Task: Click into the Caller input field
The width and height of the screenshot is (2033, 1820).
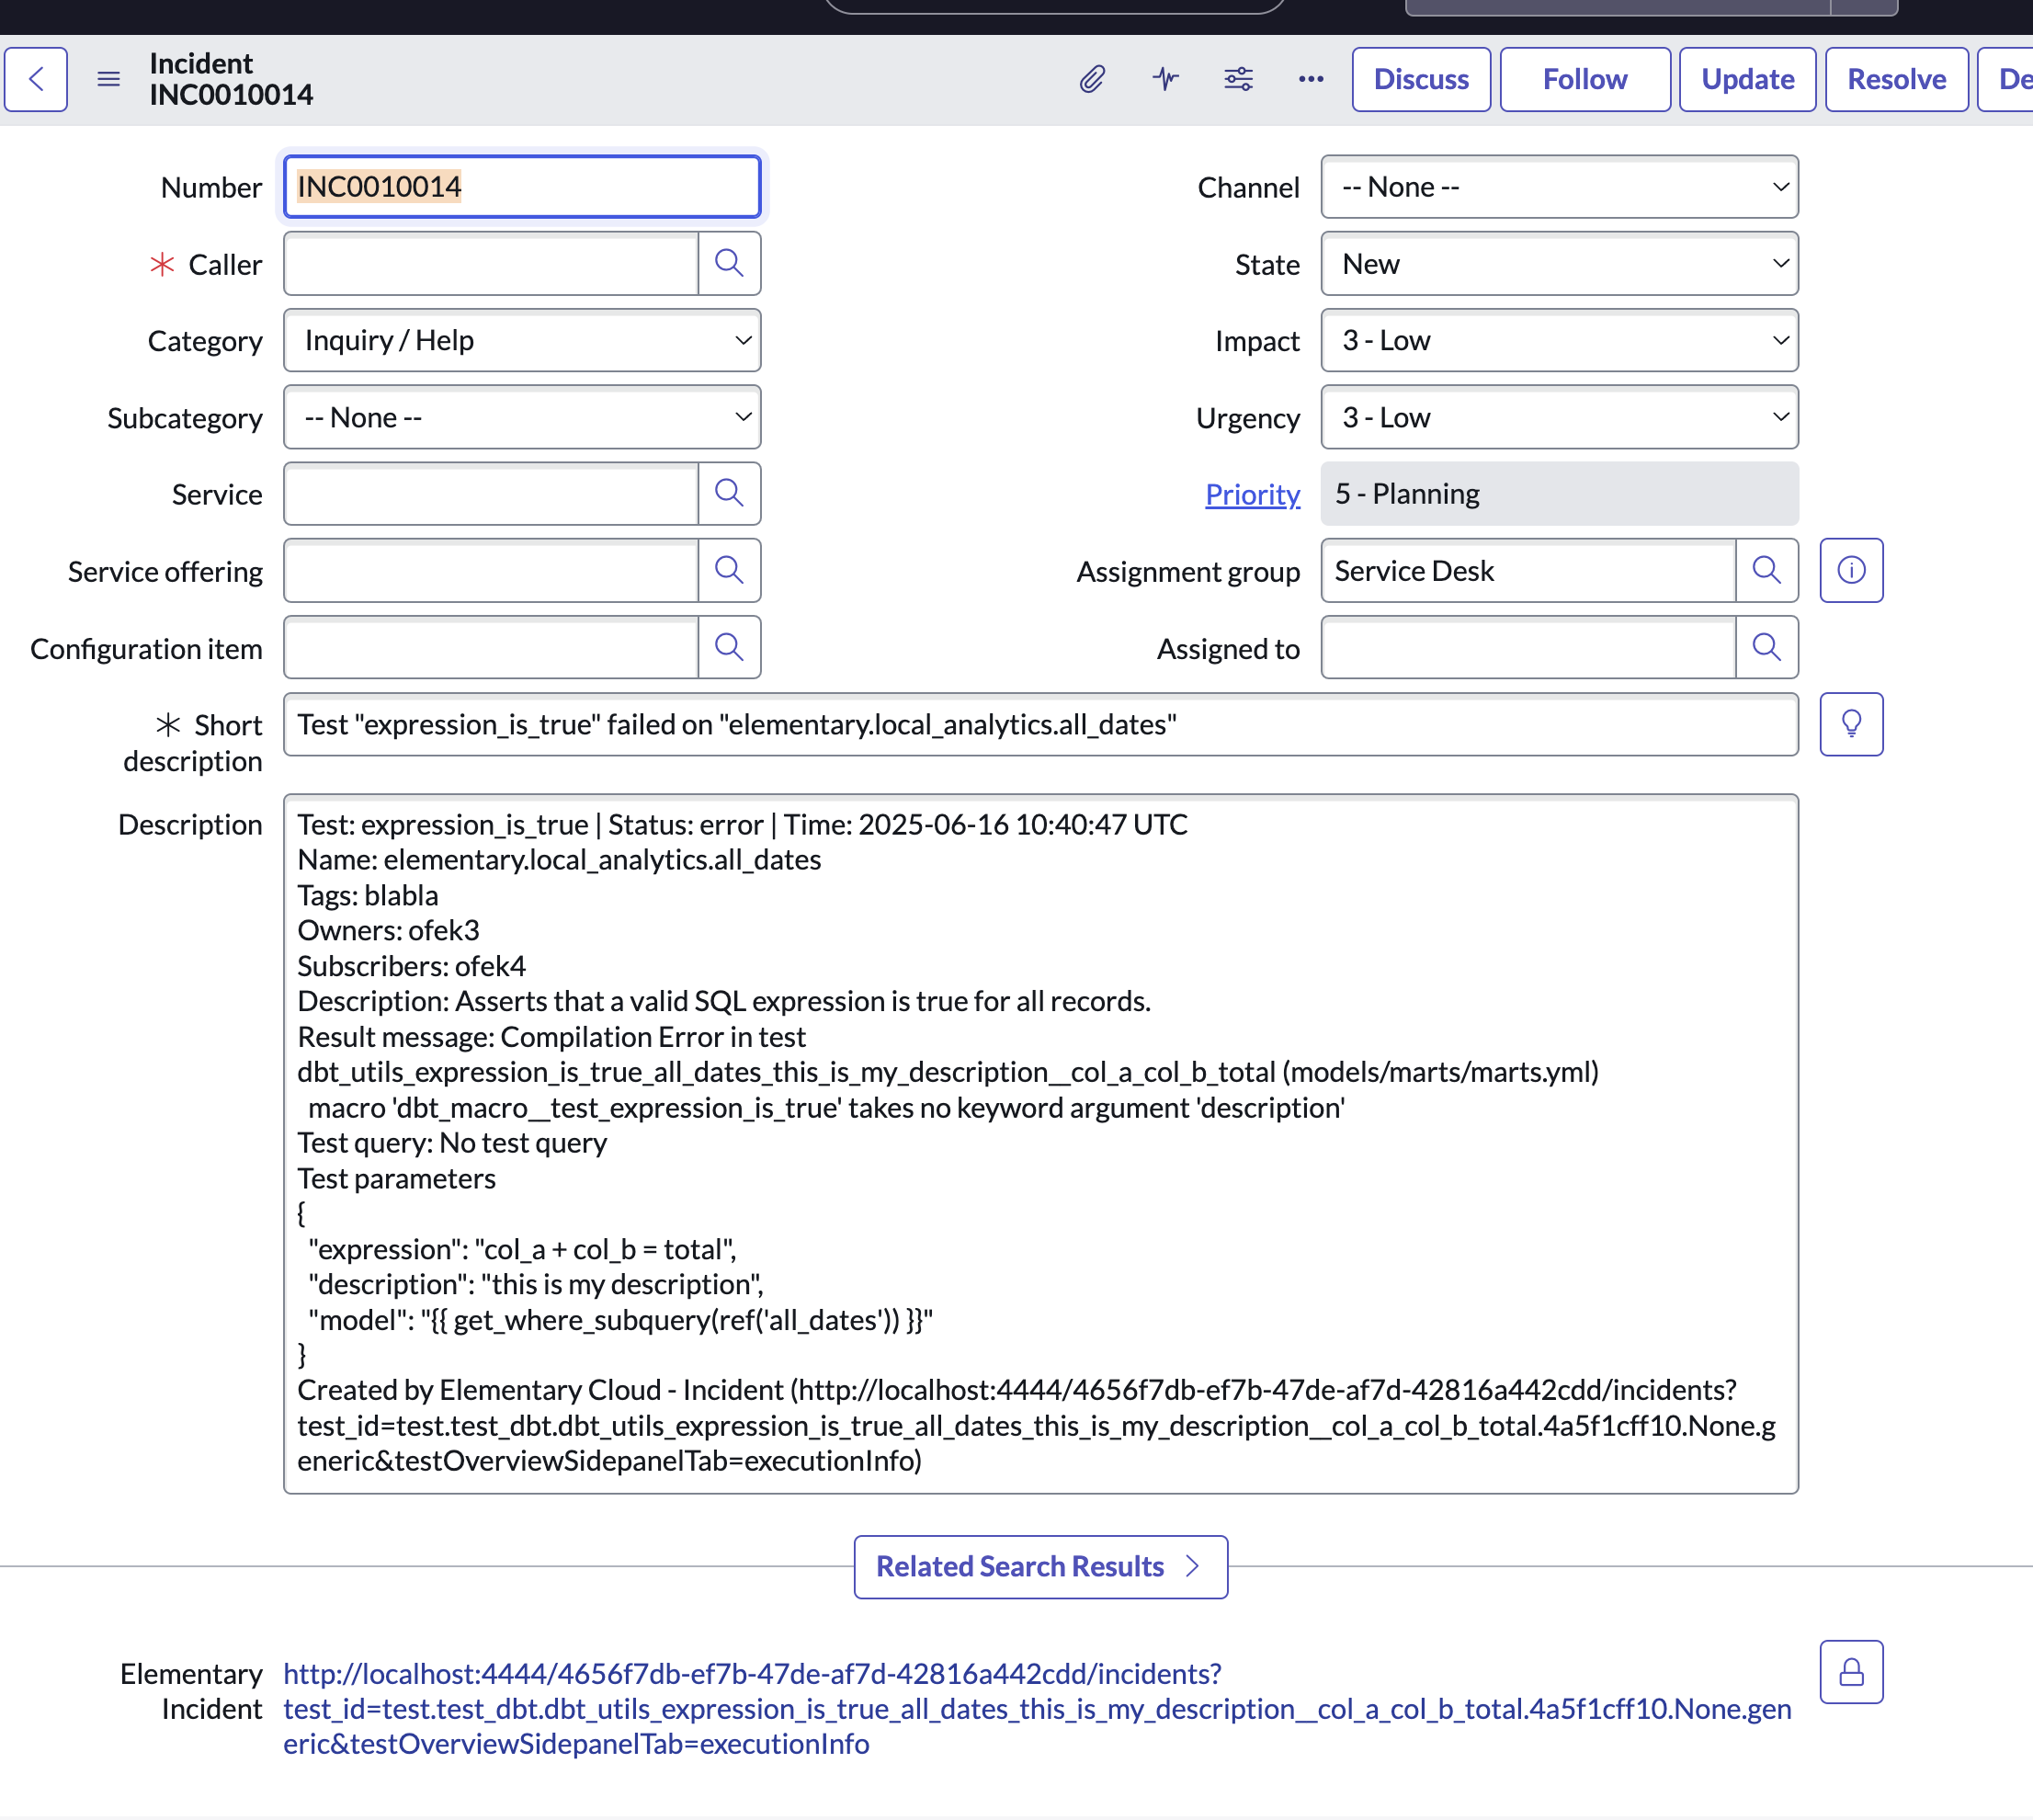Action: click(491, 263)
